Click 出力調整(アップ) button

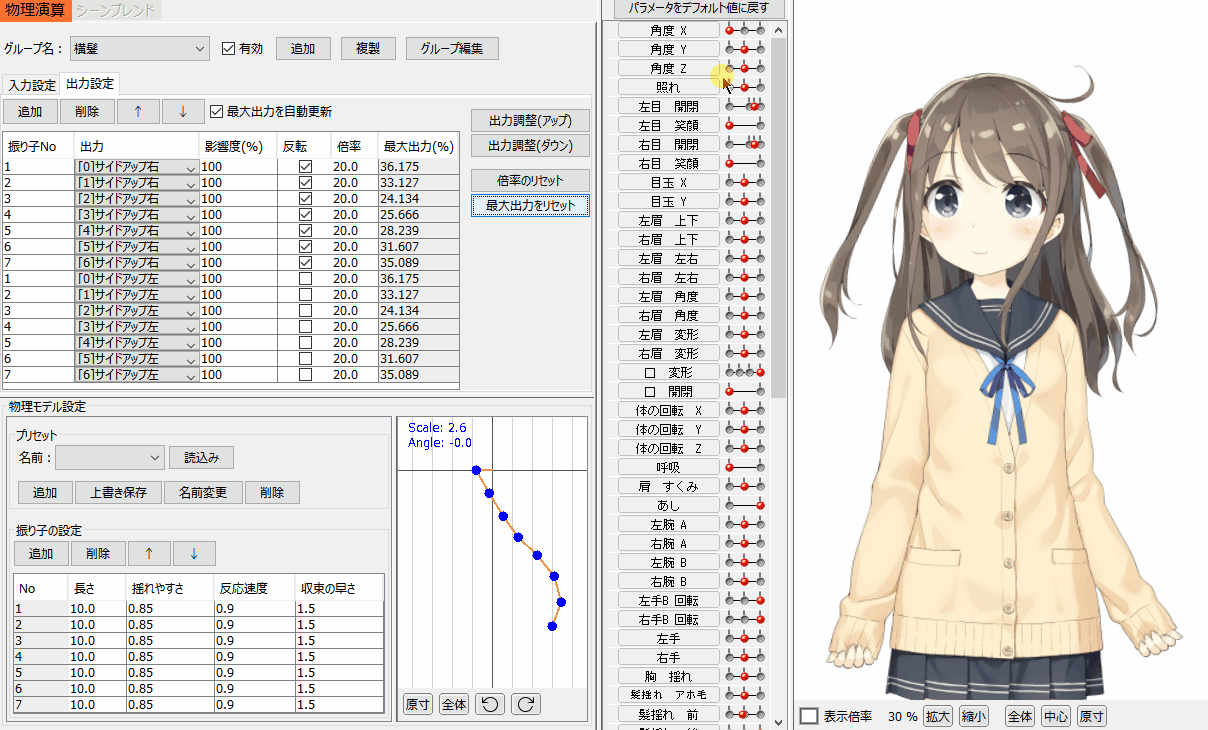(x=530, y=120)
